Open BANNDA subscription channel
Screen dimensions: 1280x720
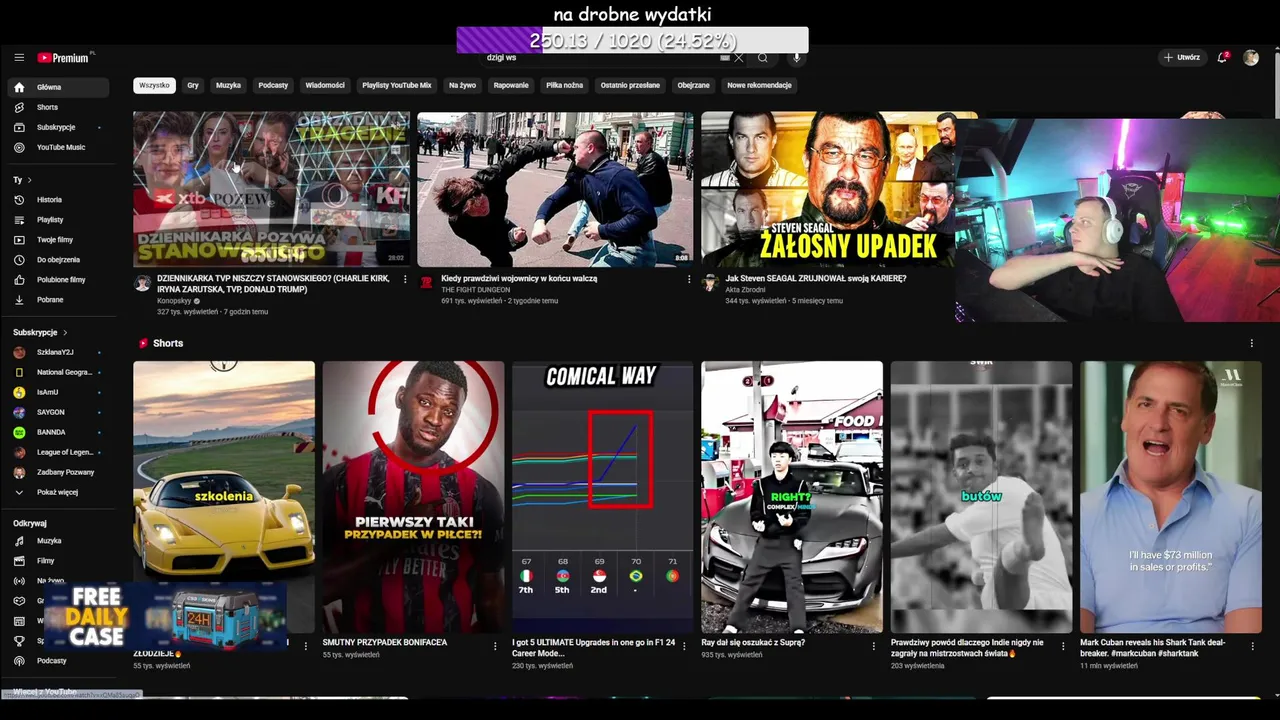(x=58, y=432)
